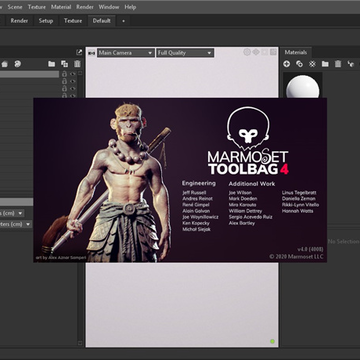The height and width of the screenshot is (360, 360).
Task: Click the version text 'v4.0 (4008)'
Action: (x=310, y=250)
